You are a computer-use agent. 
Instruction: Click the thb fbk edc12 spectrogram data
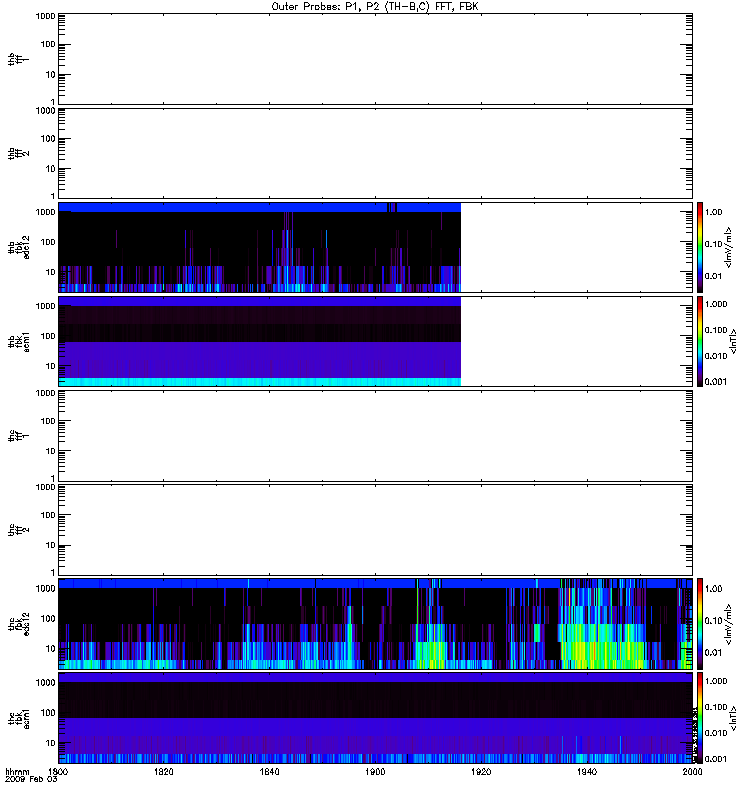point(260,247)
